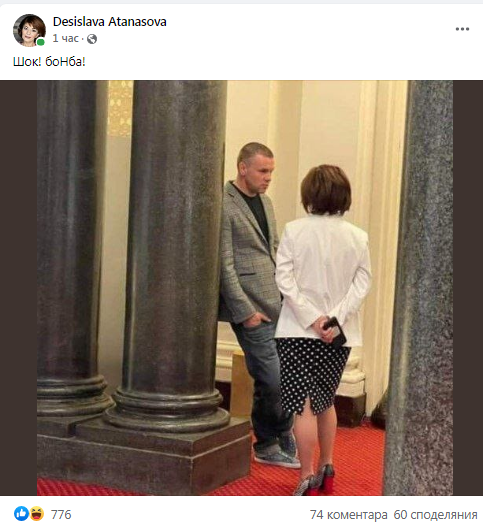Click the dark left margin beside the photo
Image resolution: width=483 pixels, height=526 pixels.
pyautogui.click(x=18, y=288)
